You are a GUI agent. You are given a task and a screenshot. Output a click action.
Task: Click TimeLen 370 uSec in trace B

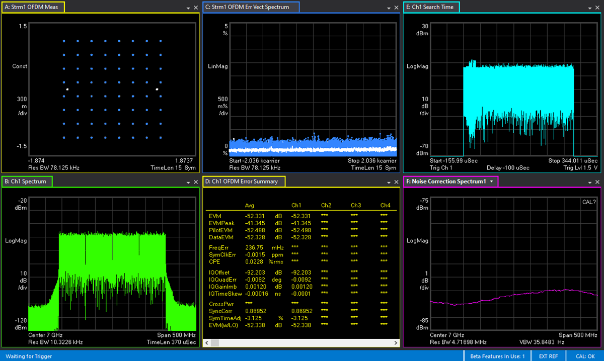coord(171,342)
